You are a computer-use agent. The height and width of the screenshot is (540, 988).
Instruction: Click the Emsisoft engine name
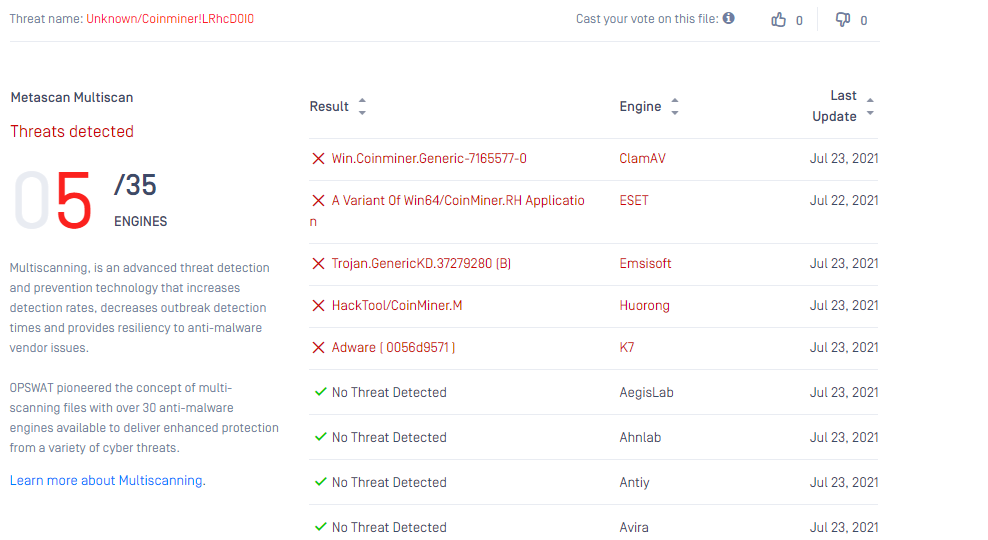pos(645,264)
